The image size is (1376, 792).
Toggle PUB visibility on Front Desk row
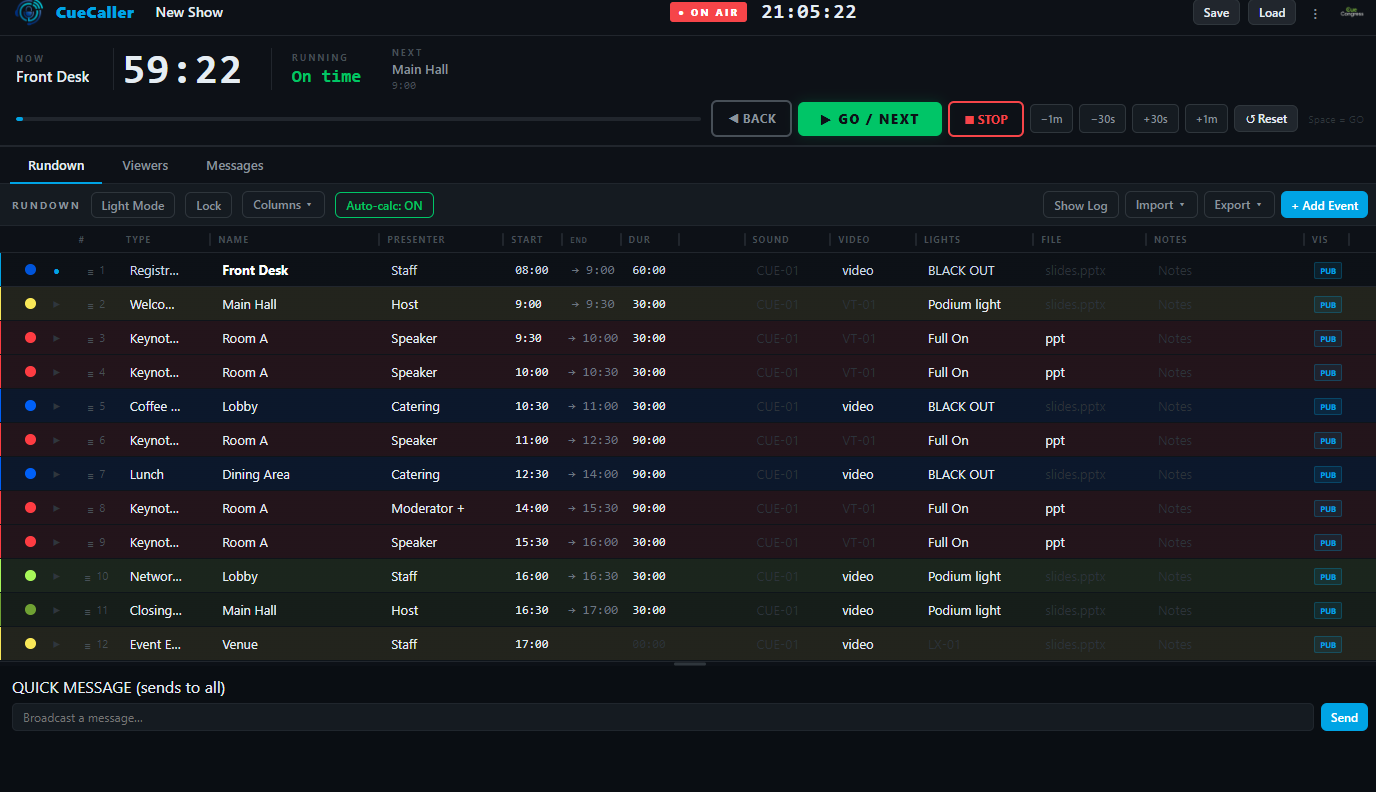pyautogui.click(x=1328, y=270)
